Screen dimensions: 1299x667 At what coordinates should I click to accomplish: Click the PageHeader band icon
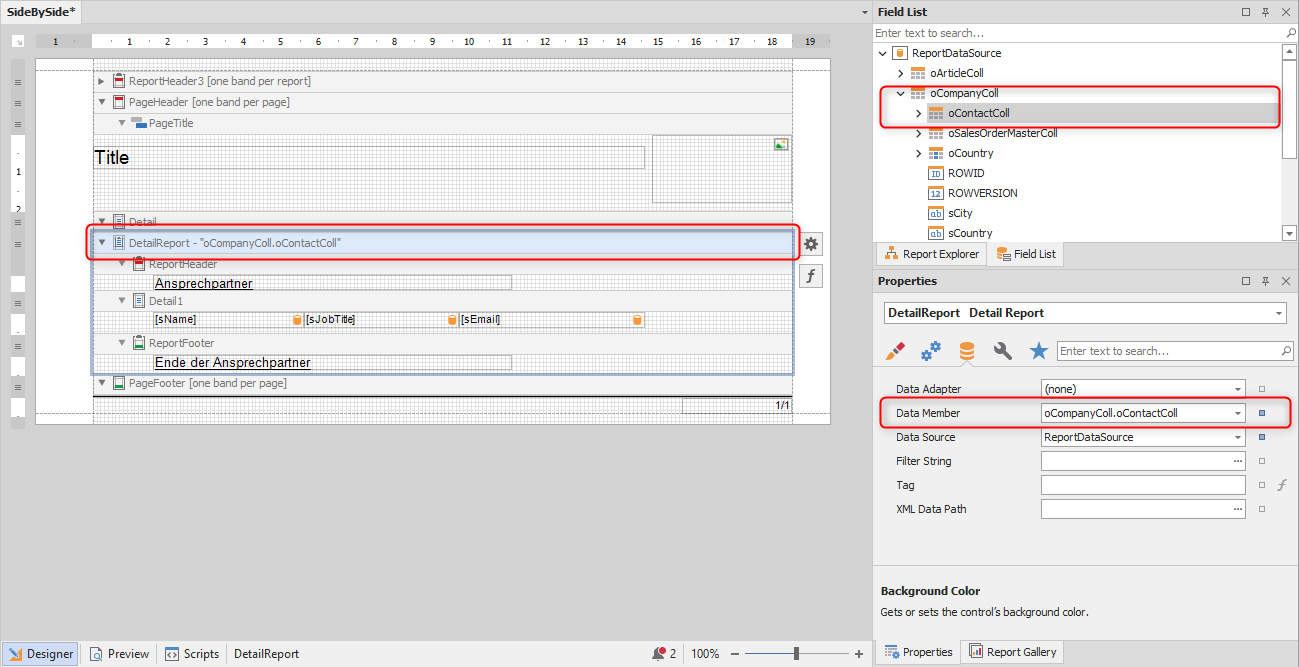(x=119, y=102)
